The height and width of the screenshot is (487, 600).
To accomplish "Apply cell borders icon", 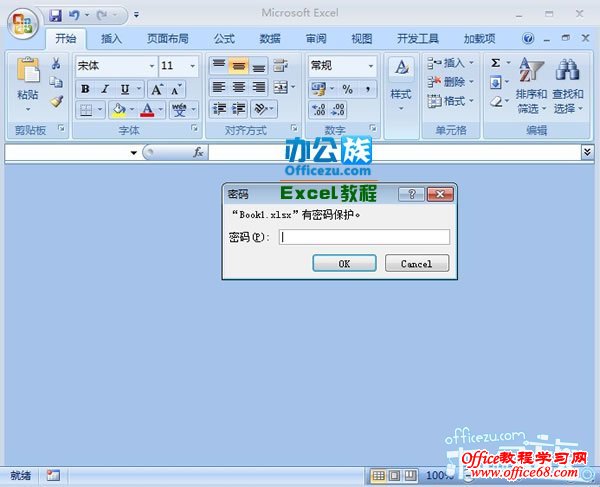I will 86,111.
